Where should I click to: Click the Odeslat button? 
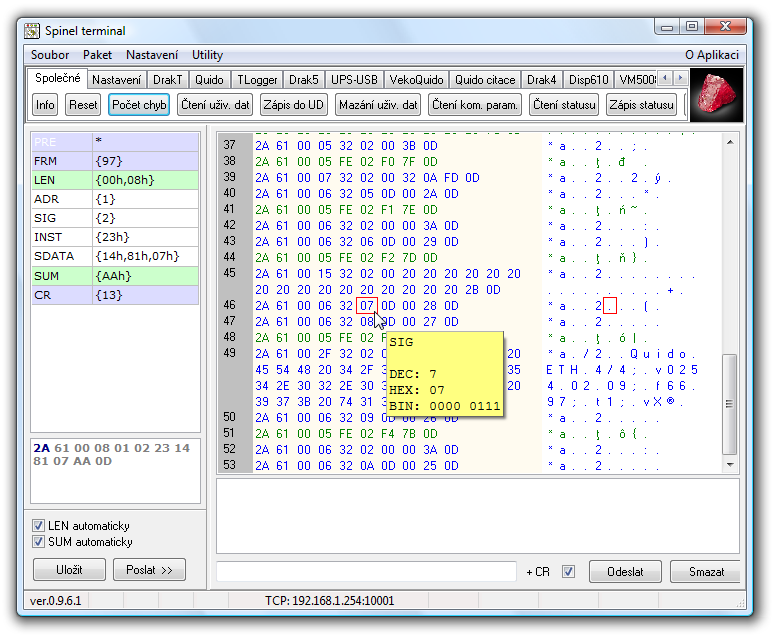coord(626,572)
